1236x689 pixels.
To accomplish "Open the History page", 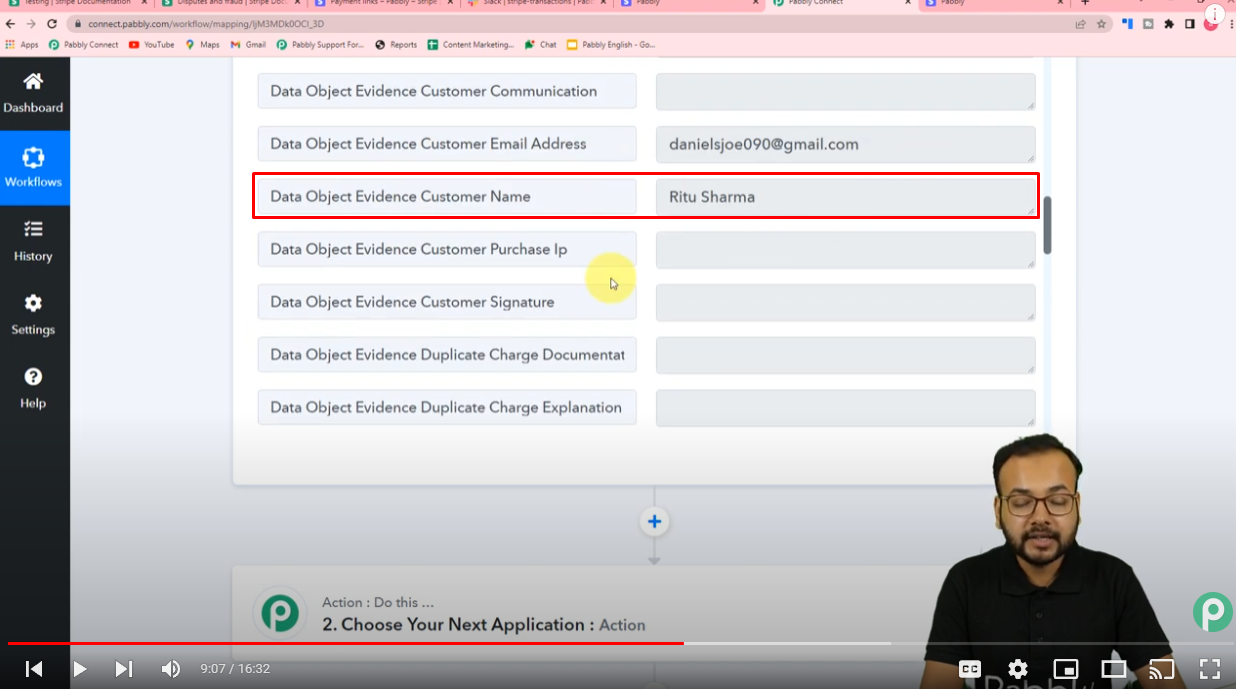I will click(34, 242).
